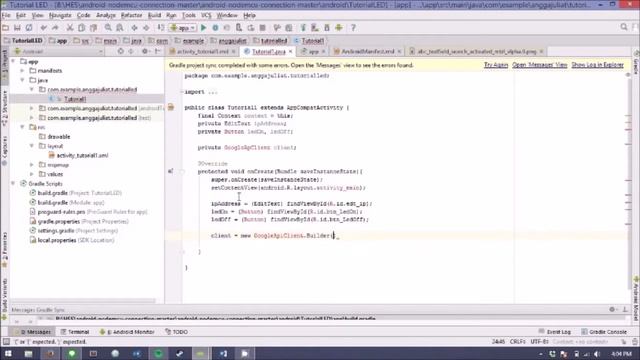The image size is (640, 360).
Task: Collapse Gradle Scripts node
Action: pos(13,183)
